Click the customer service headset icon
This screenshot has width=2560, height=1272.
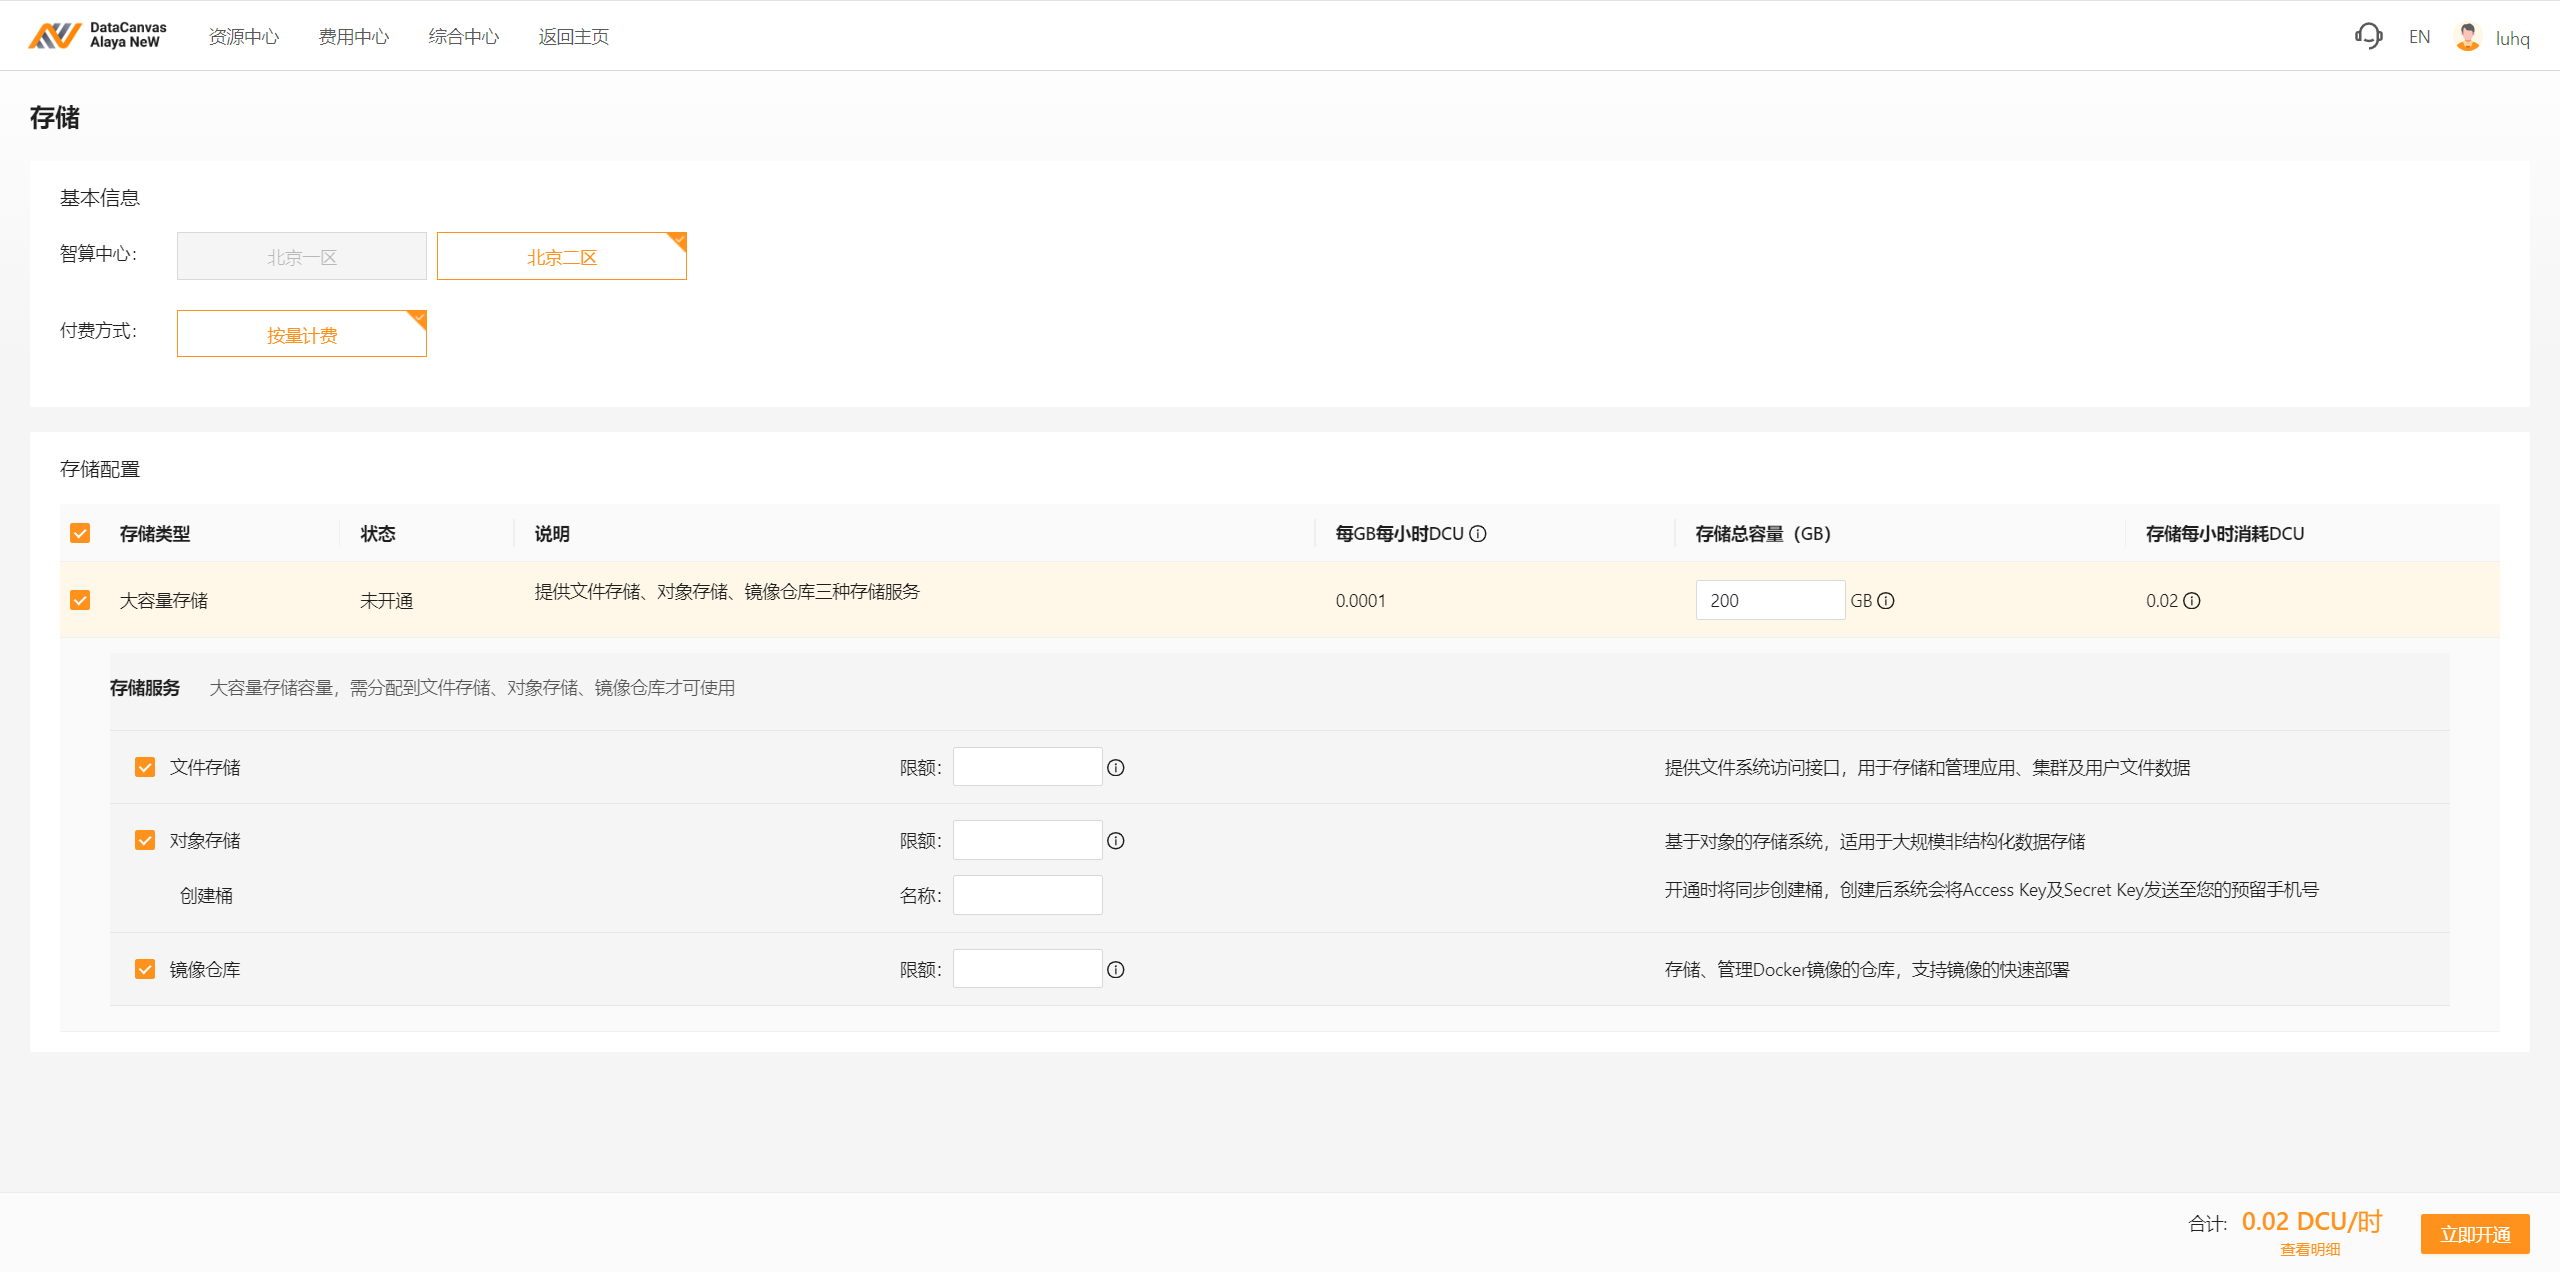click(2368, 37)
